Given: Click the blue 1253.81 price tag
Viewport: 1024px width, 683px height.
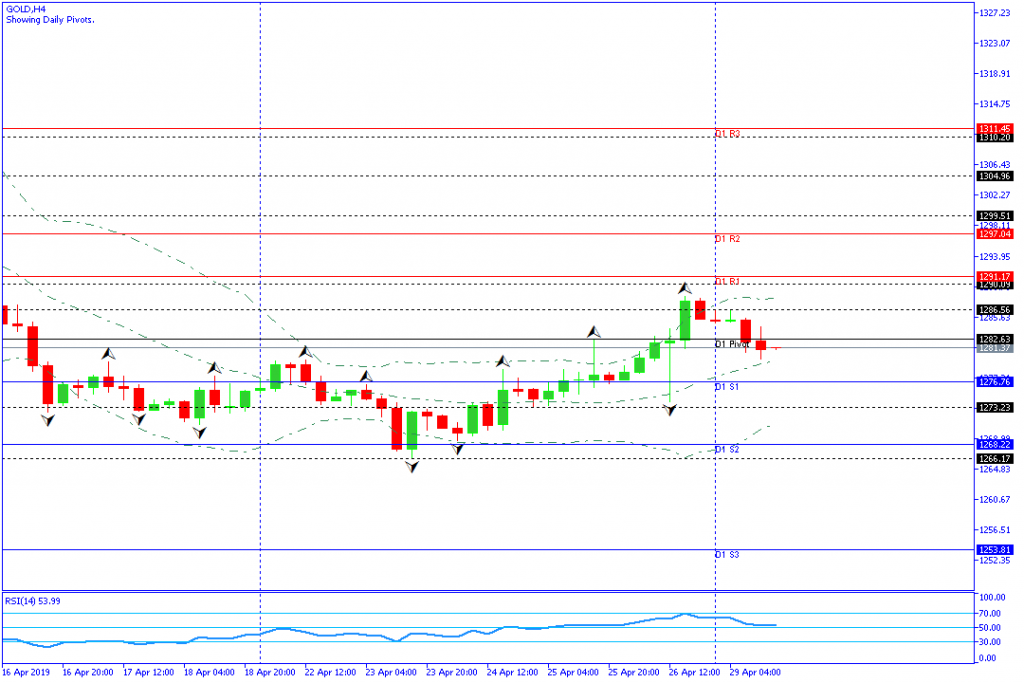Looking at the screenshot, I should pos(996,550).
